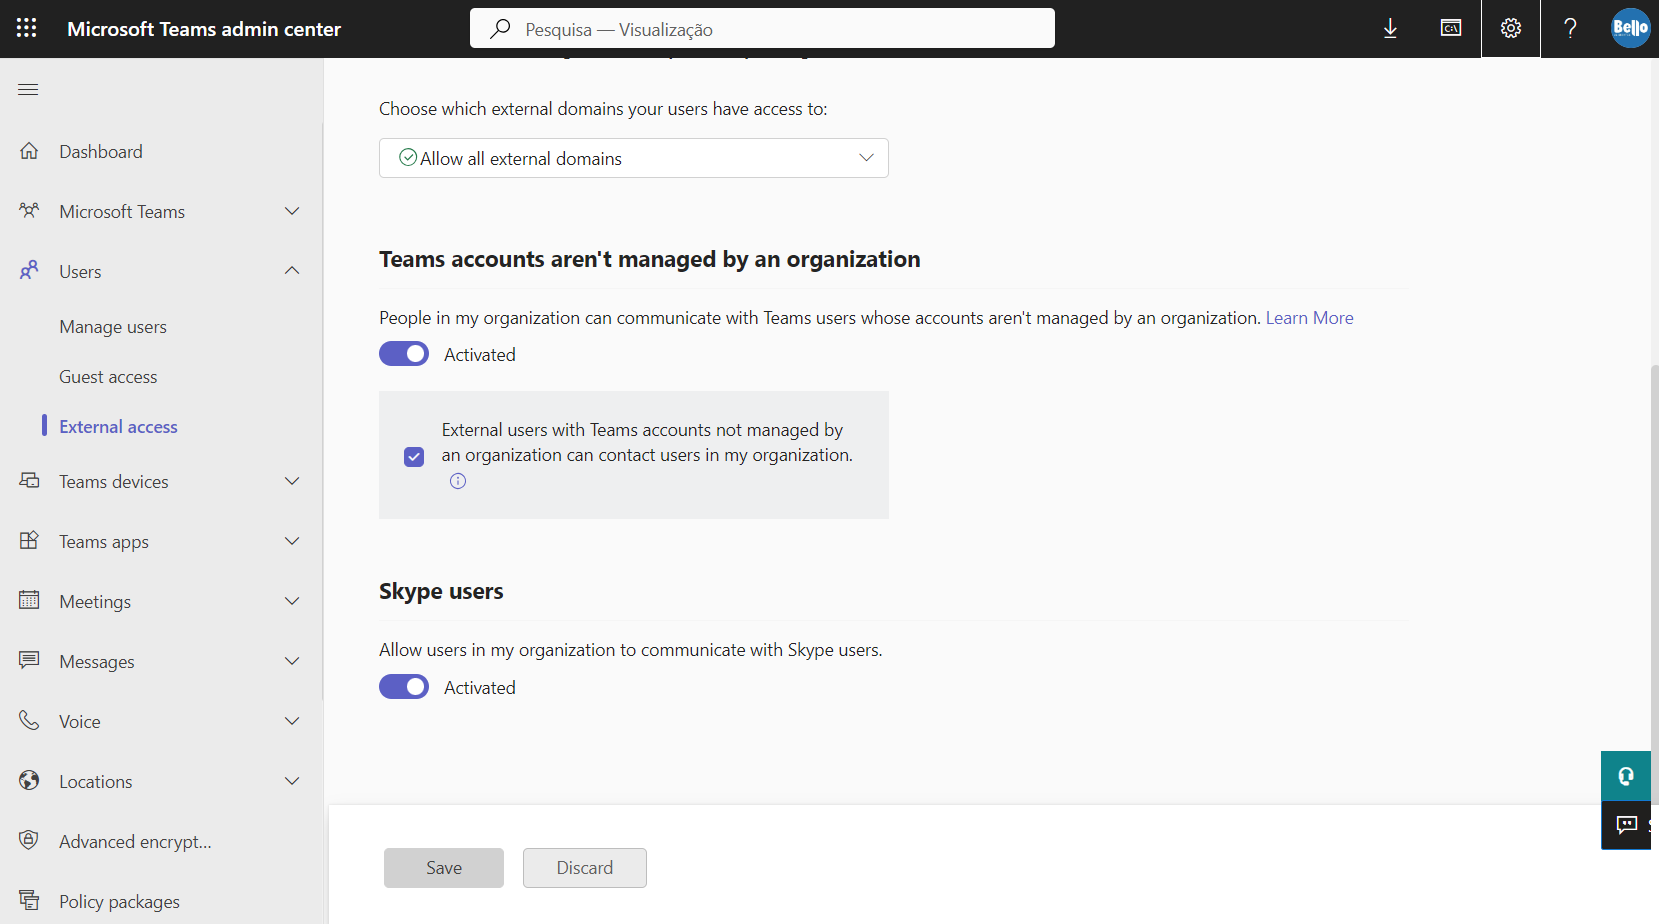Open Advanced encryption menu item
This screenshot has width=1659, height=924.
coord(135,841)
